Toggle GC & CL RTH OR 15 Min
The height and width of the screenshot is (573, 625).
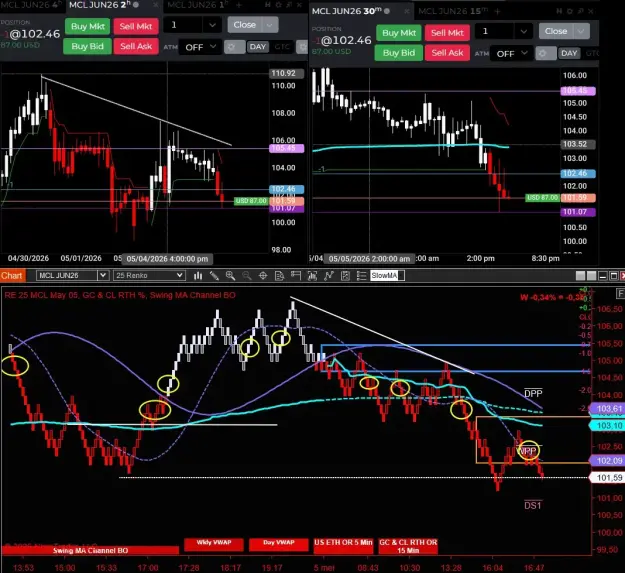[x=408, y=546]
